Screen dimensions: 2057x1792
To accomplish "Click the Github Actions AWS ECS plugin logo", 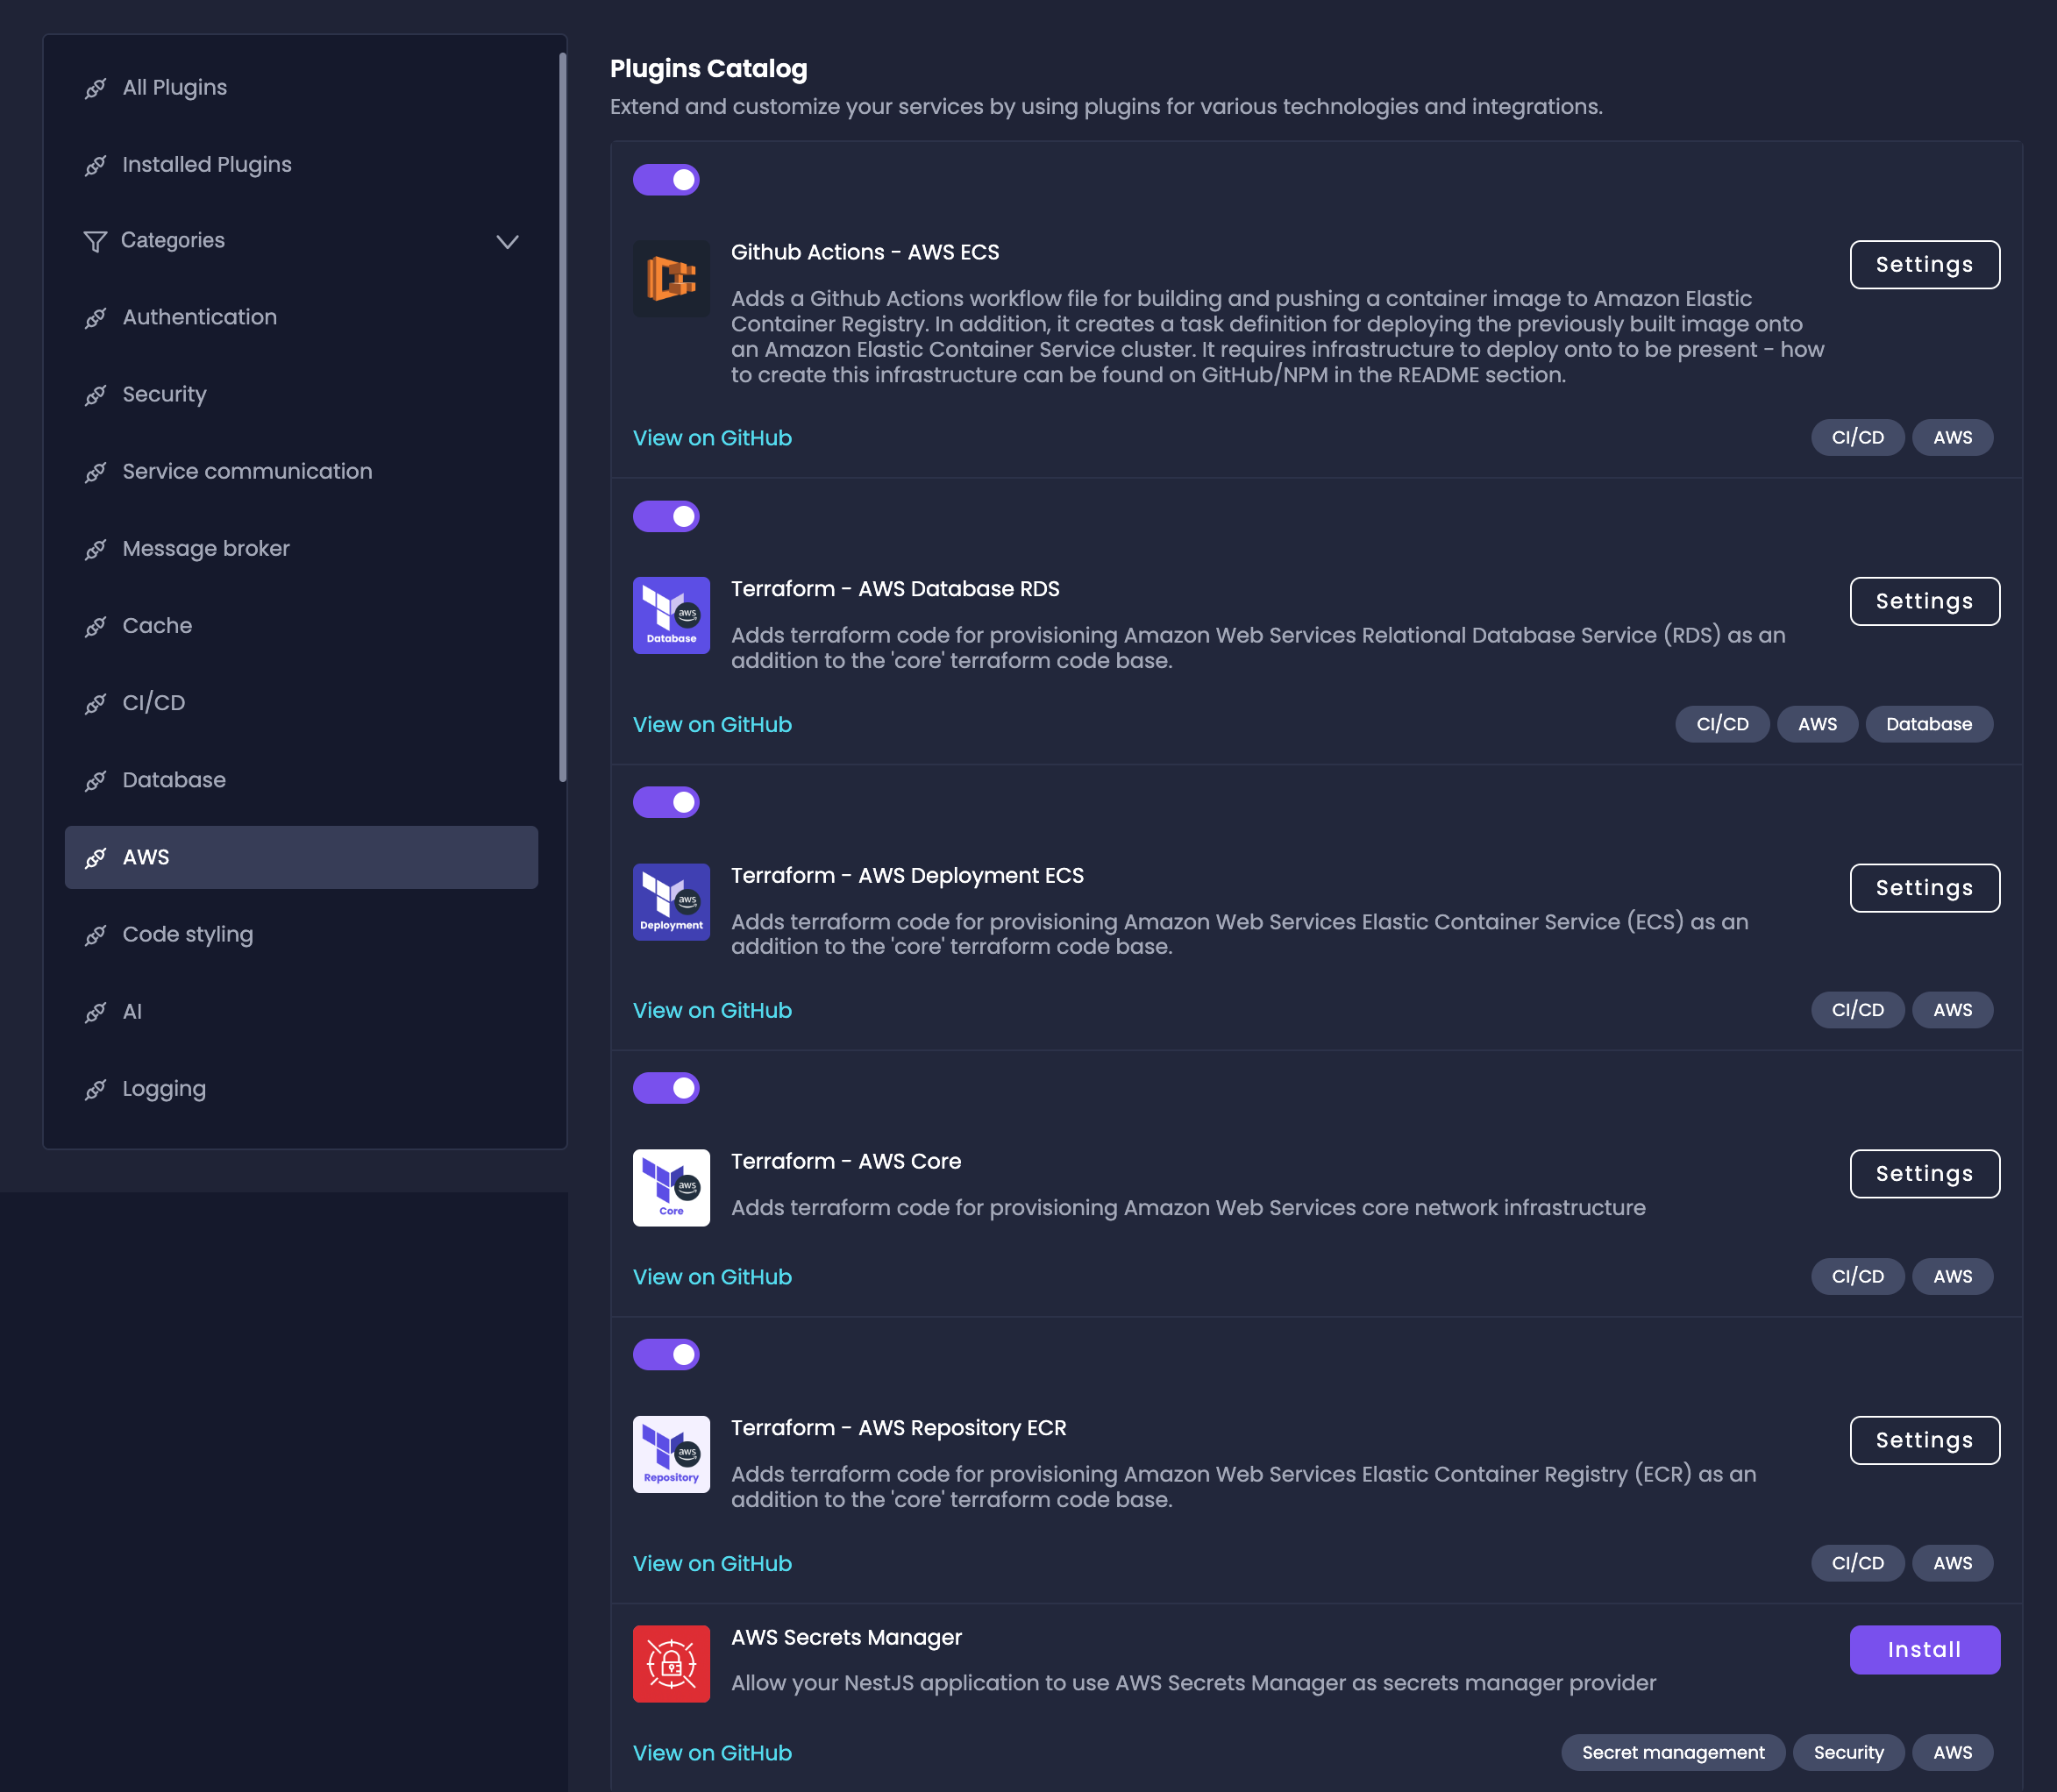I will [x=671, y=278].
